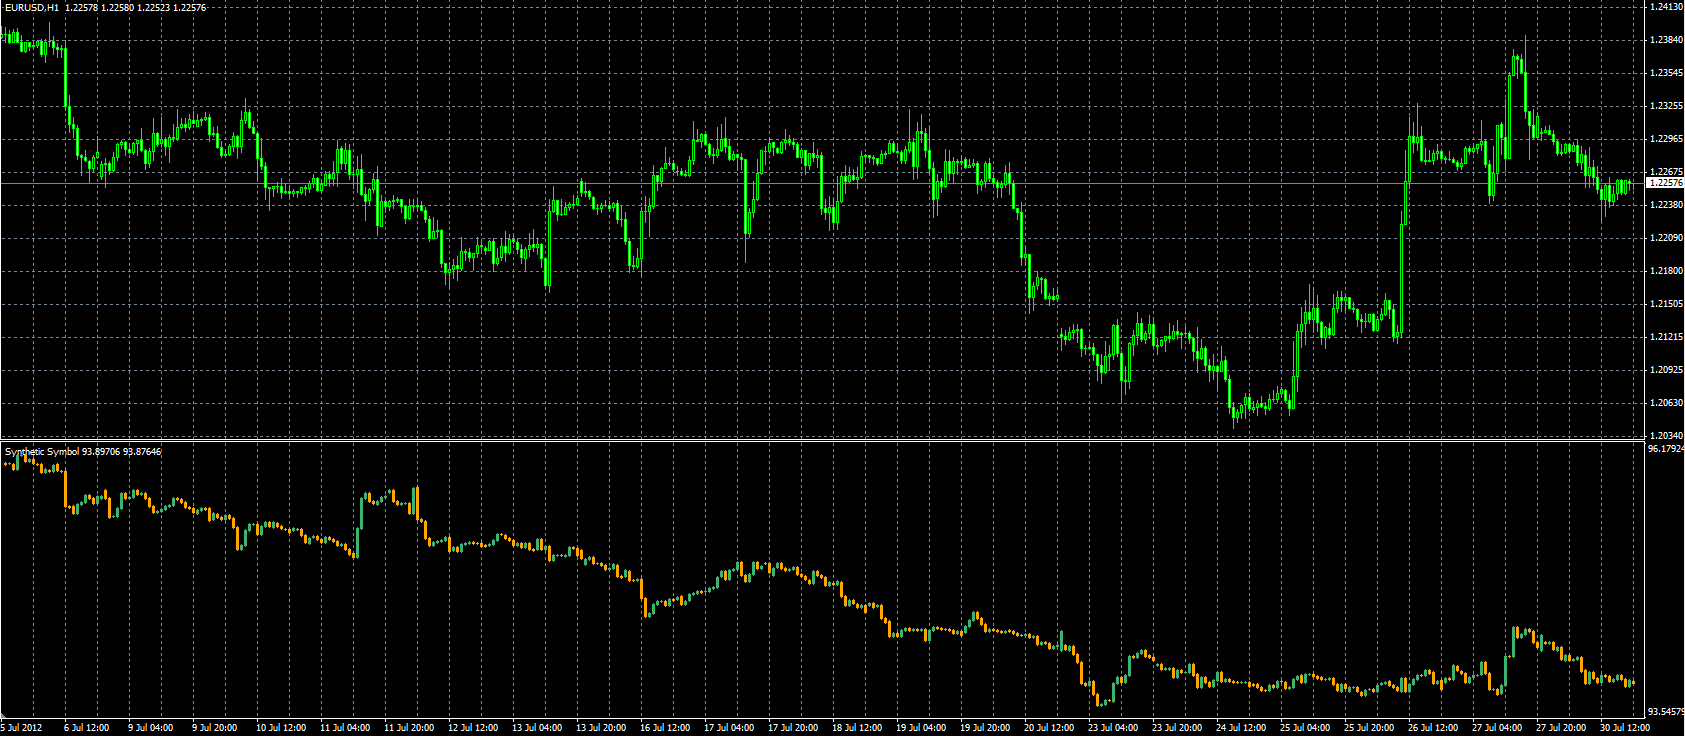Click the 17 Jul 20:00 time label

click(x=793, y=728)
